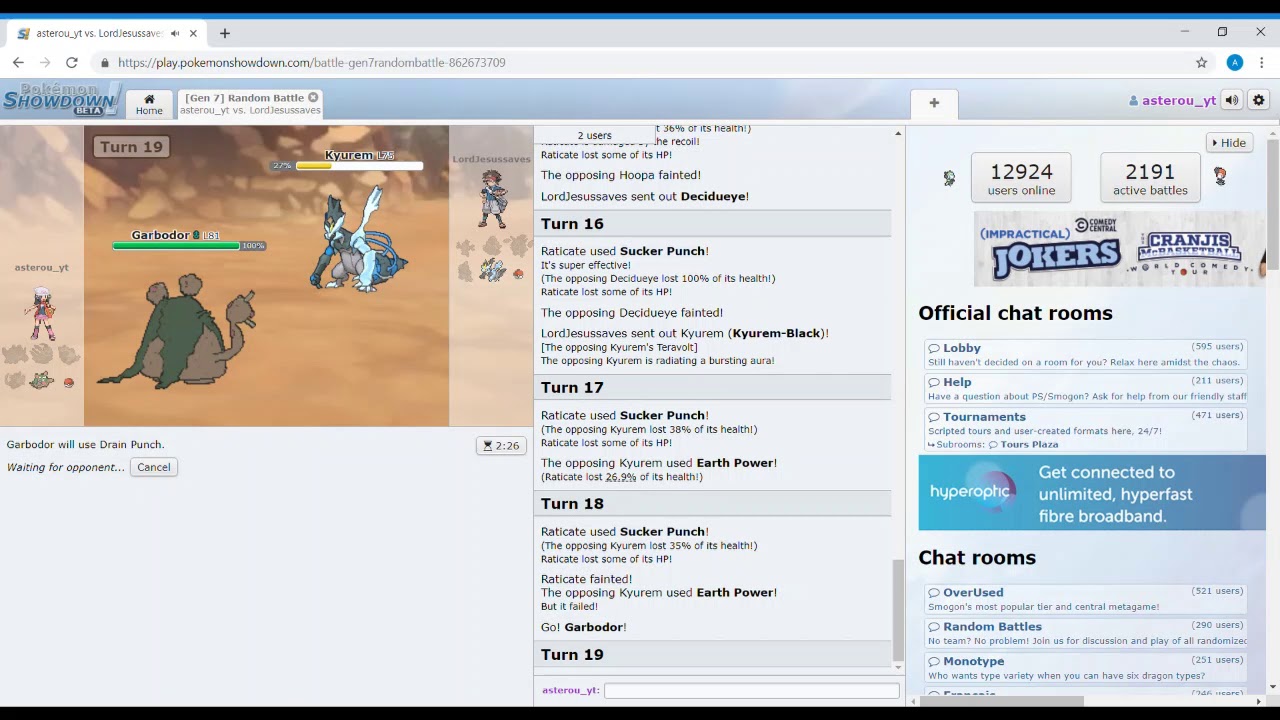Hide the rooms panel
The width and height of the screenshot is (1280, 720).
(x=1228, y=143)
